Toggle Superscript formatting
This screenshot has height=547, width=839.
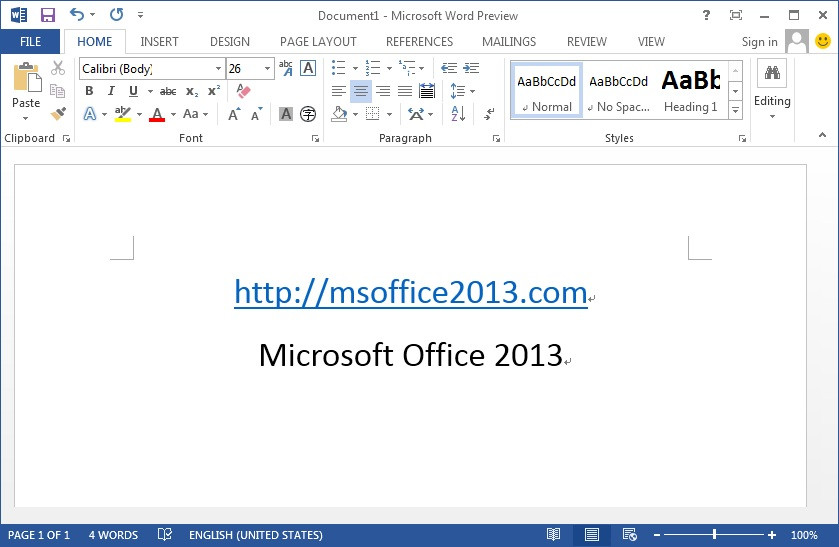214,91
